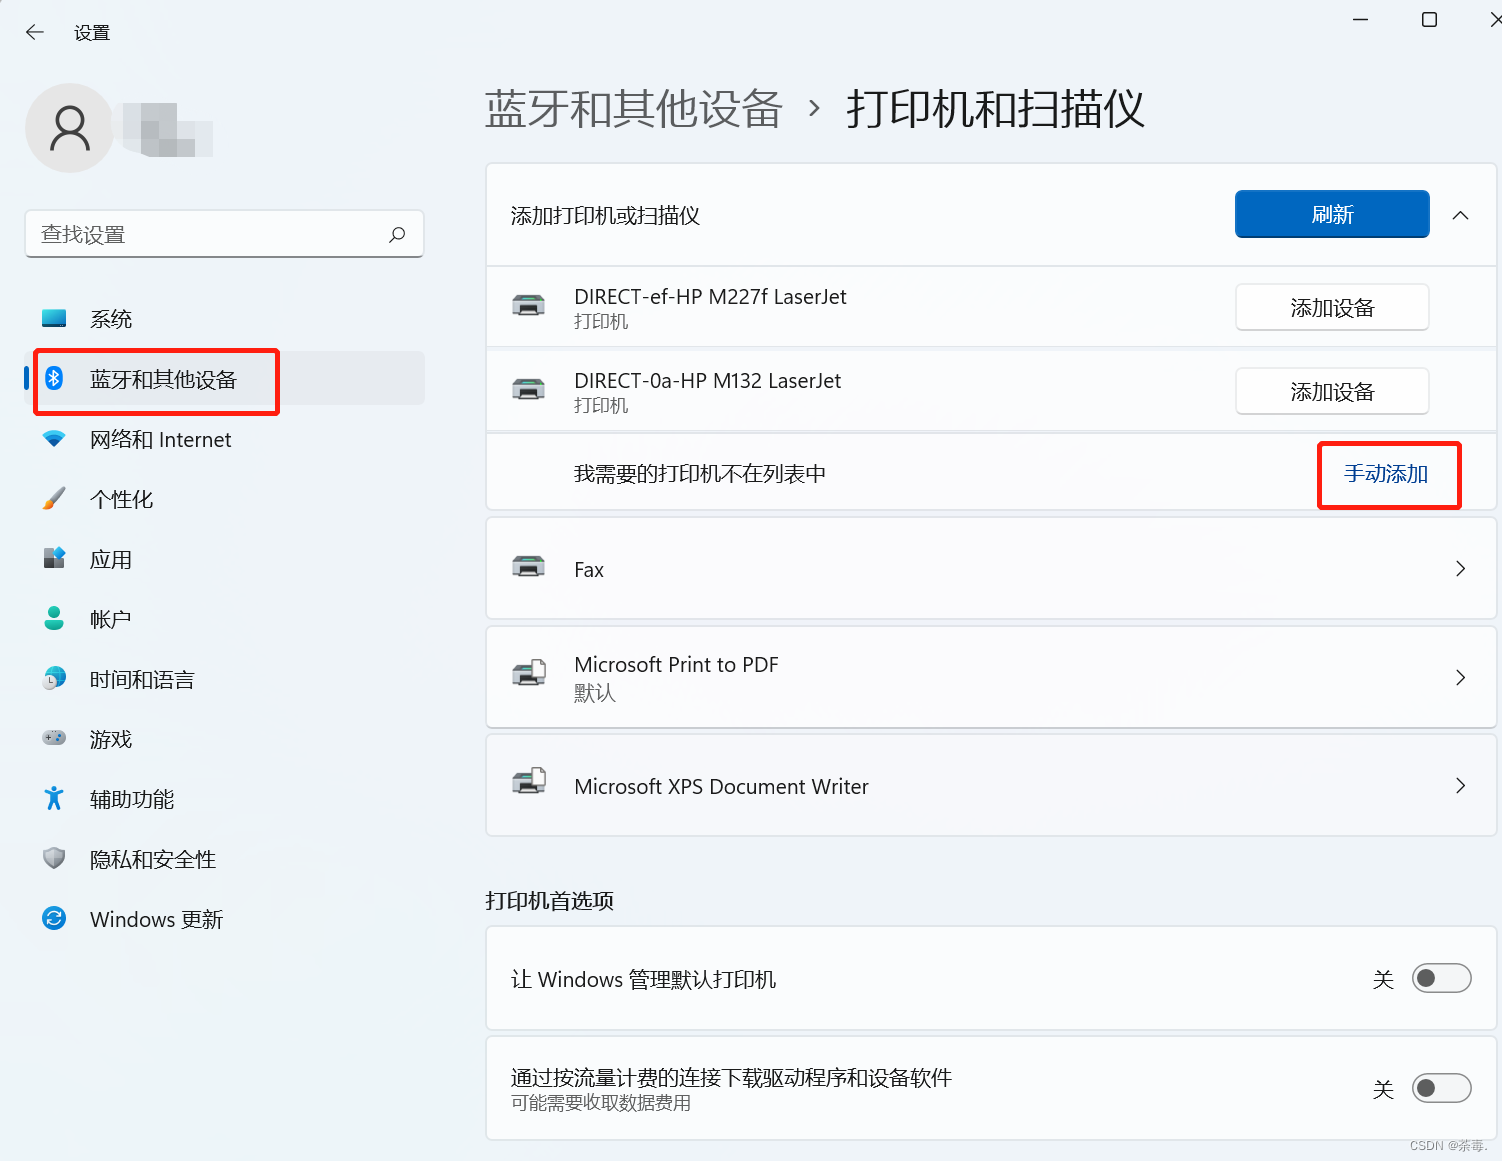Click the 设置 window title
The width and height of the screenshot is (1502, 1161).
pos(92,33)
